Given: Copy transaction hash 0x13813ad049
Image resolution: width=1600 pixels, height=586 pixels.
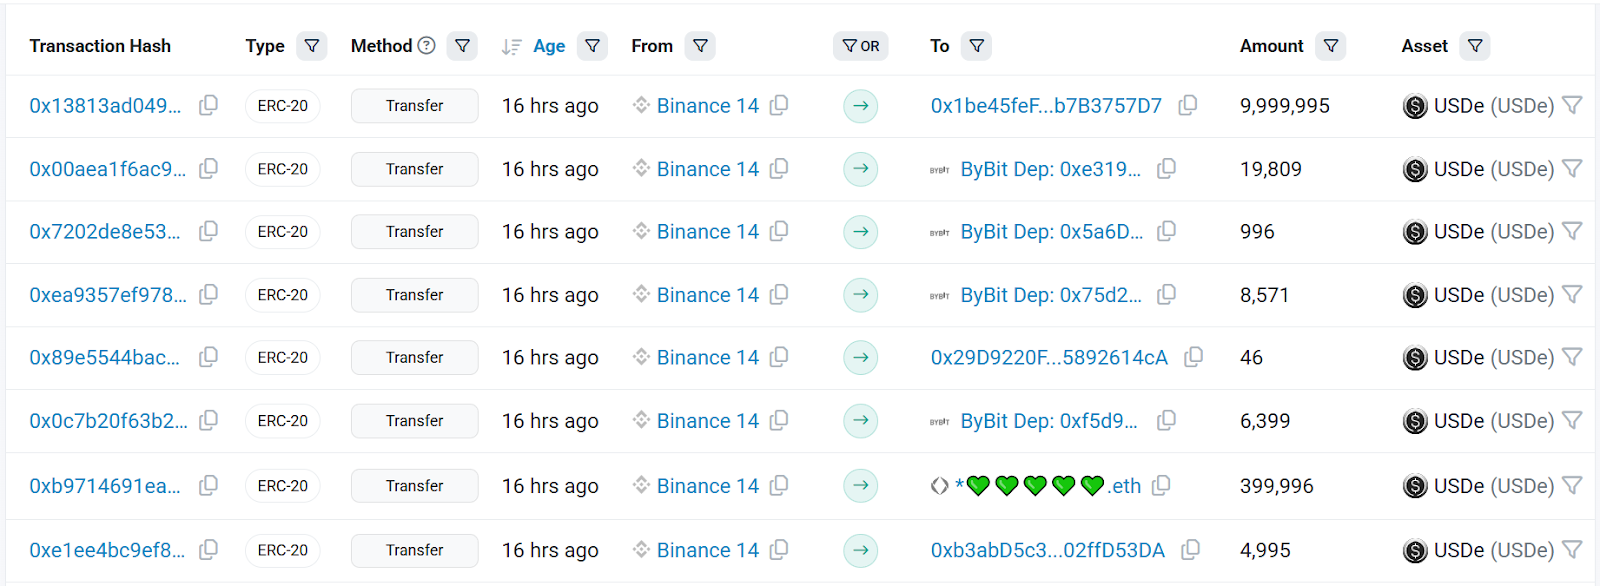Looking at the screenshot, I should pyautogui.click(x=208, y=105).
